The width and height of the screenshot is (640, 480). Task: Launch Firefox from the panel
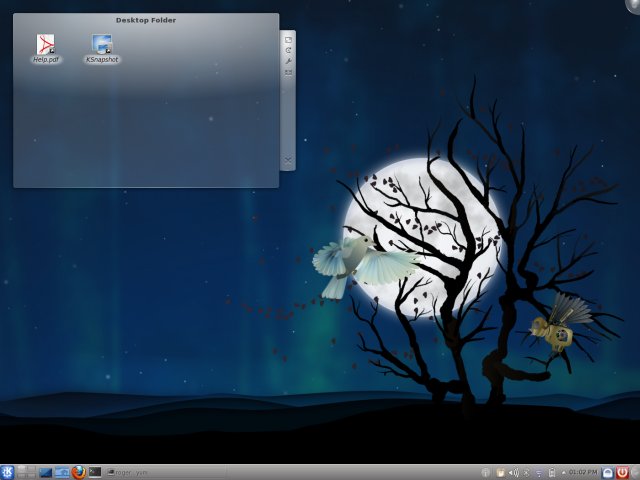(79, 472)
